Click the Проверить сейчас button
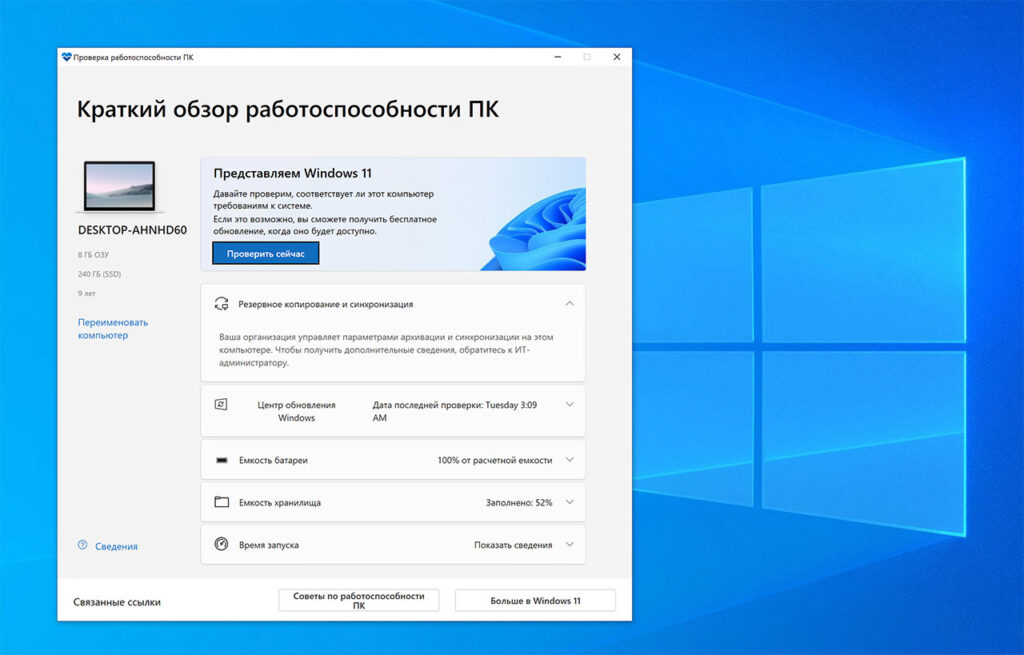 266,253
